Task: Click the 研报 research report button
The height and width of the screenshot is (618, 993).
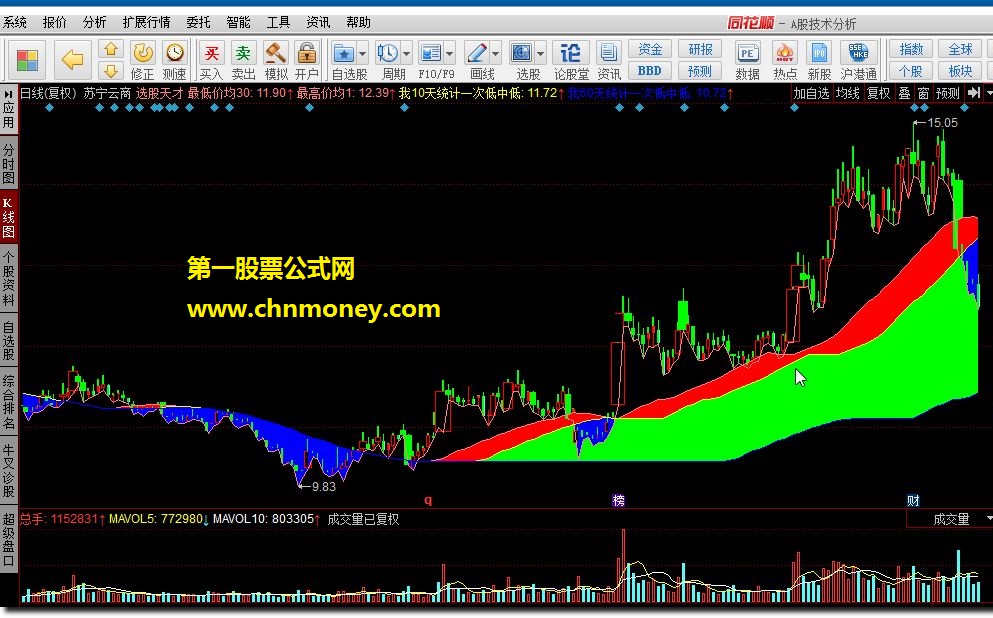Action: tap(700, 49)
